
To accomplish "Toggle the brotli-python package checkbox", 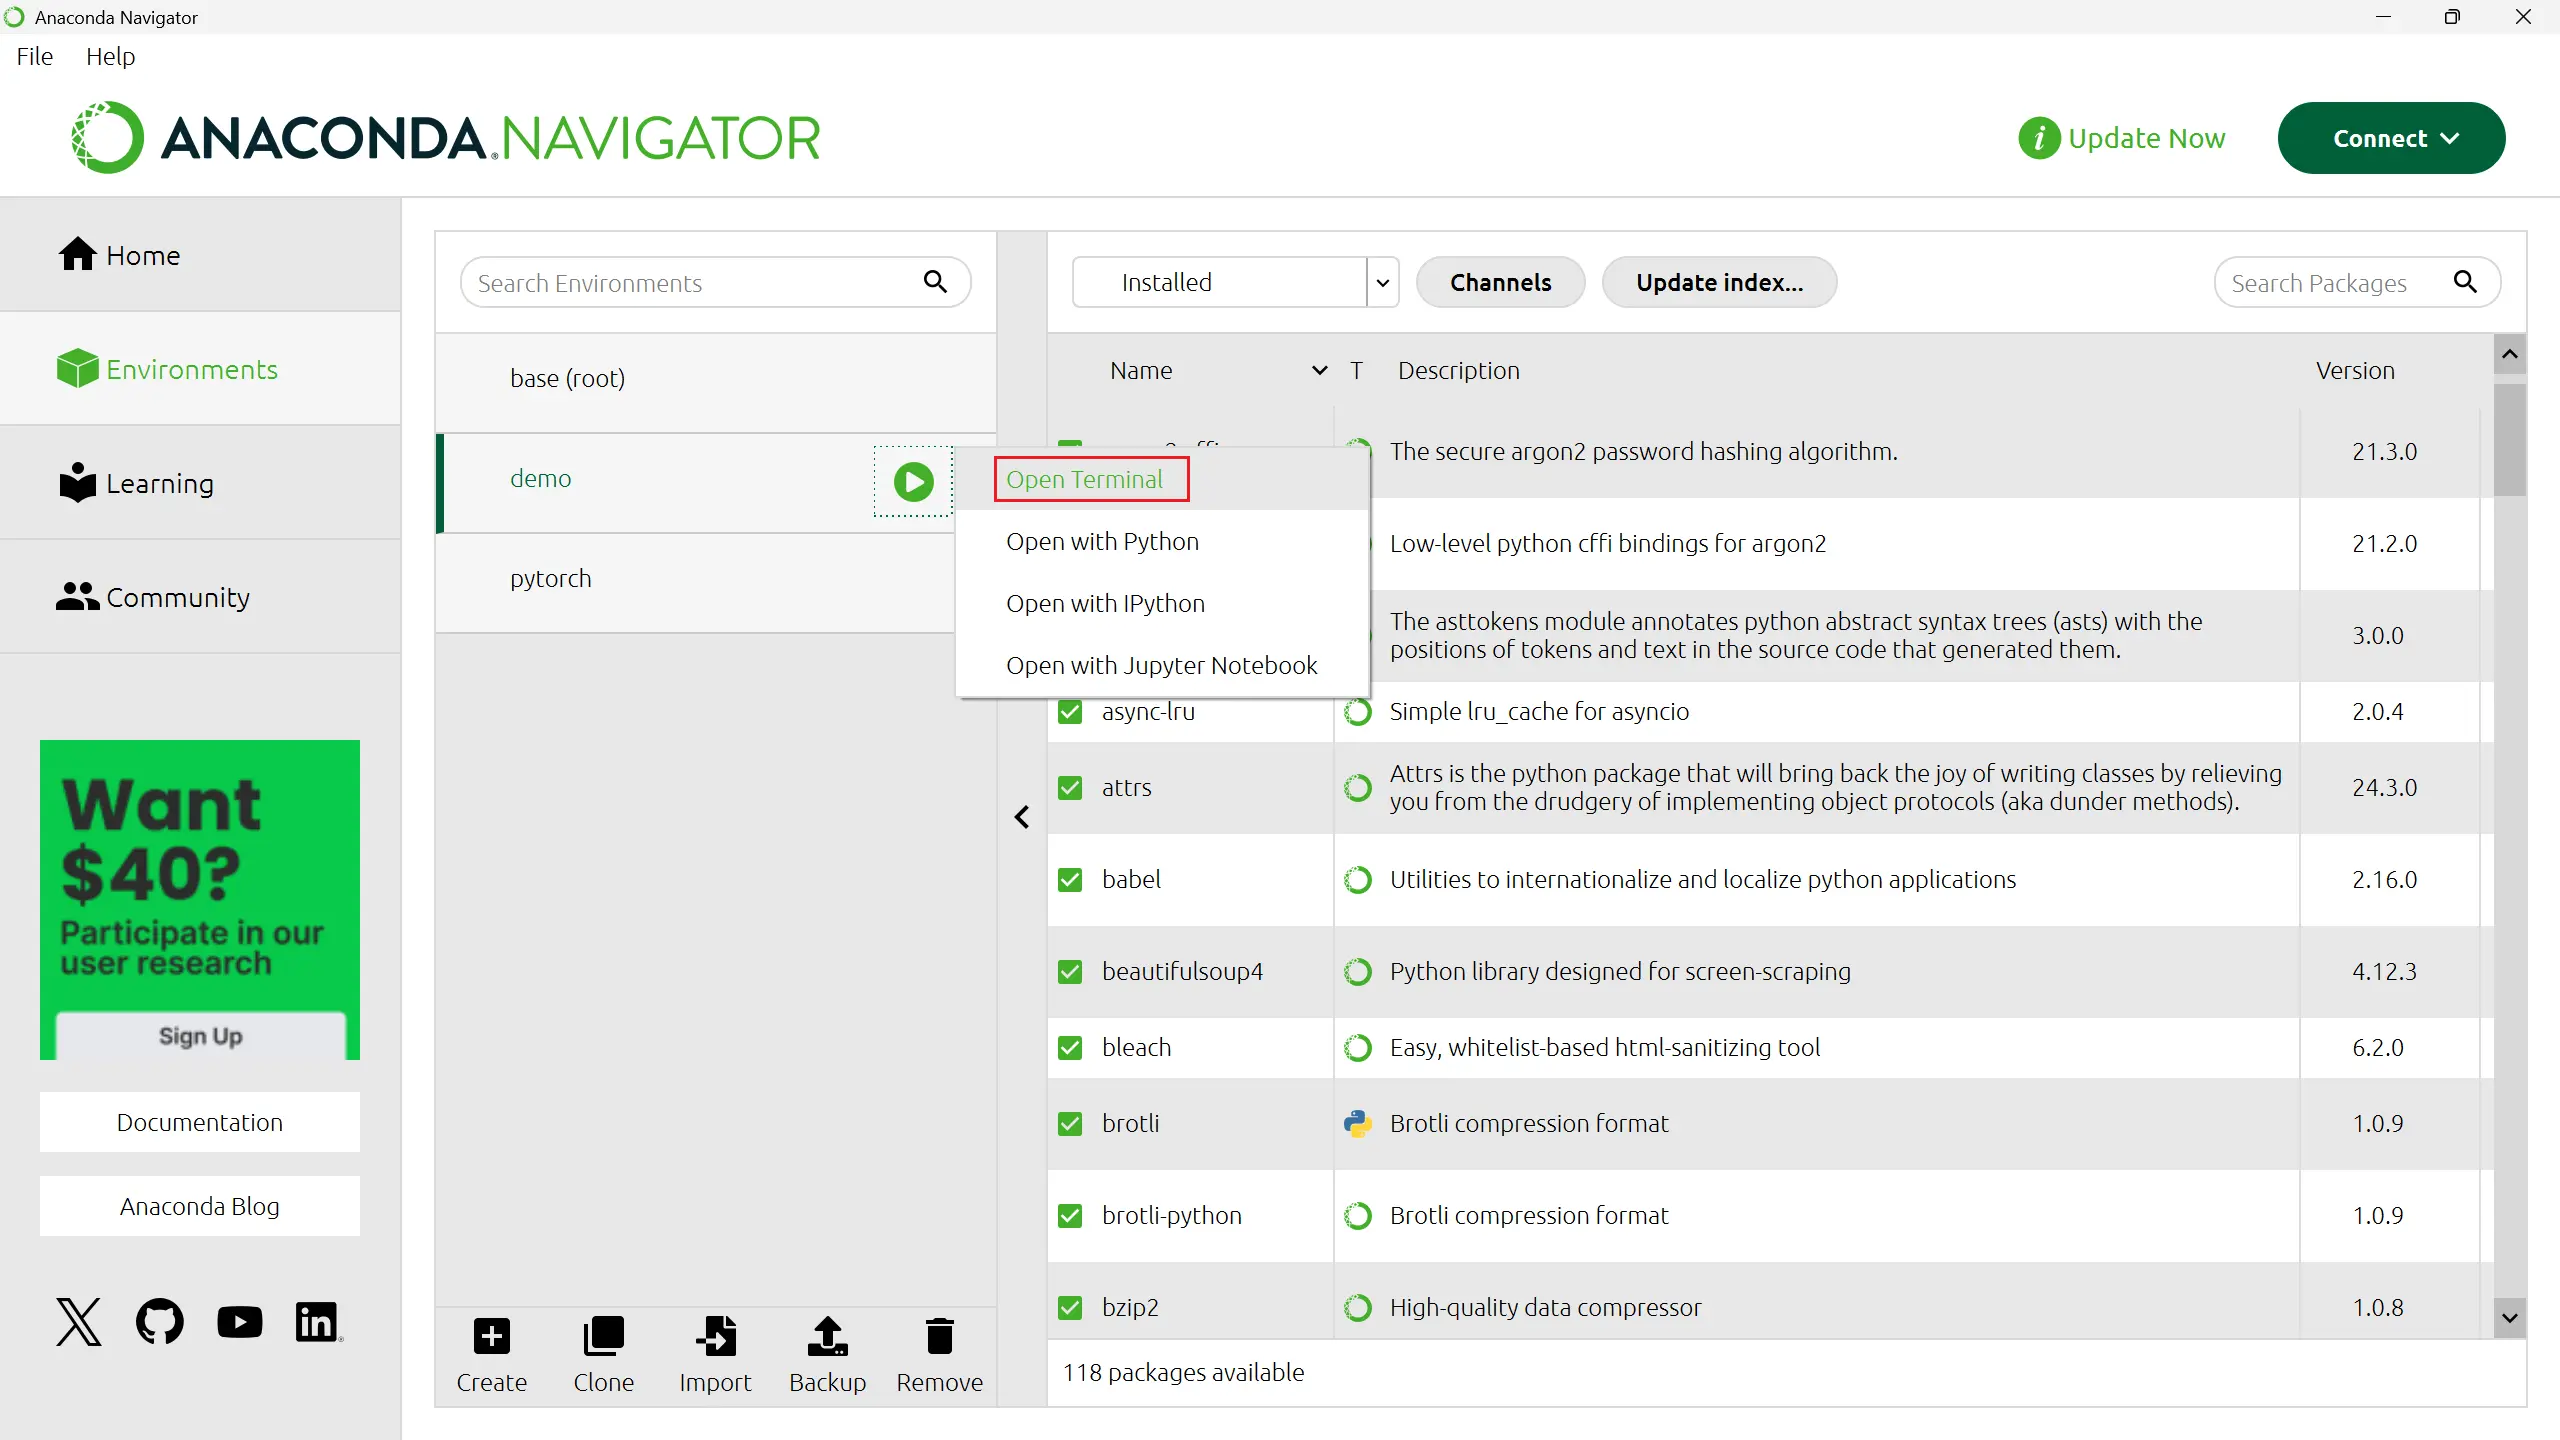I will pyautogui.click(x=1070, y=1216).
